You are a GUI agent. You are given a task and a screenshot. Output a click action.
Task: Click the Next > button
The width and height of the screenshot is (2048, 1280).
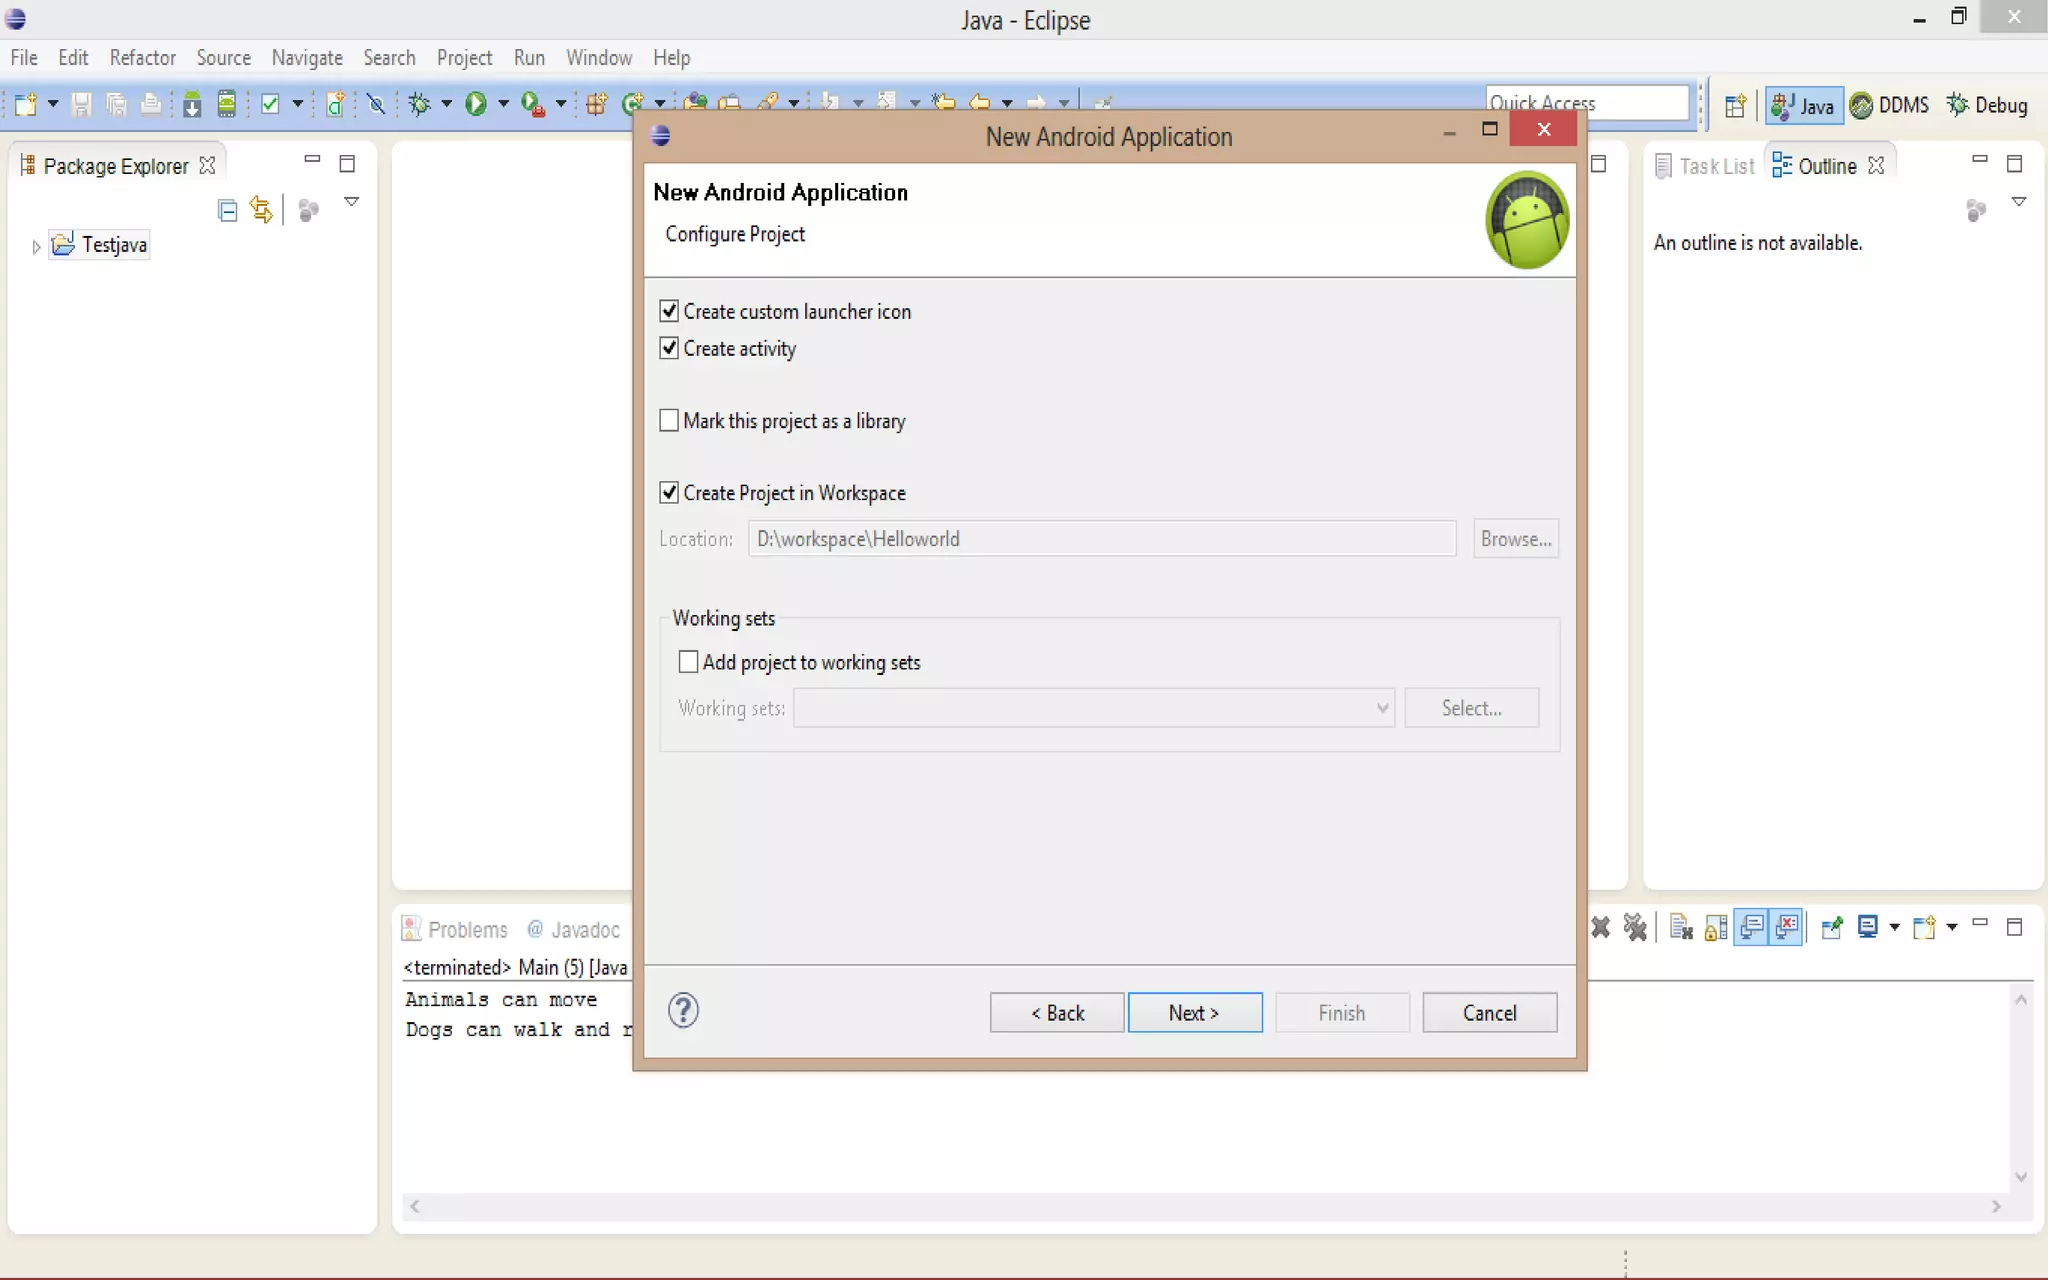(x=1195, y=1013)
